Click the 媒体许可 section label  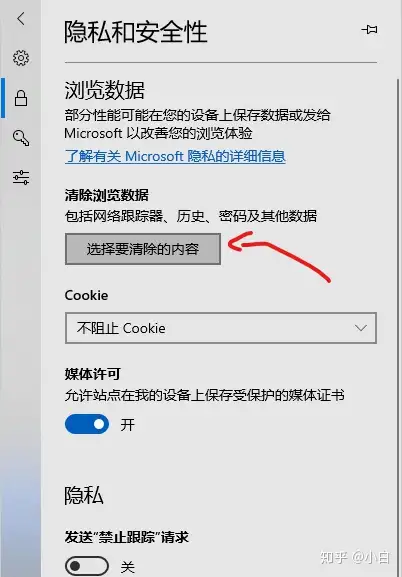click(93, 374)
